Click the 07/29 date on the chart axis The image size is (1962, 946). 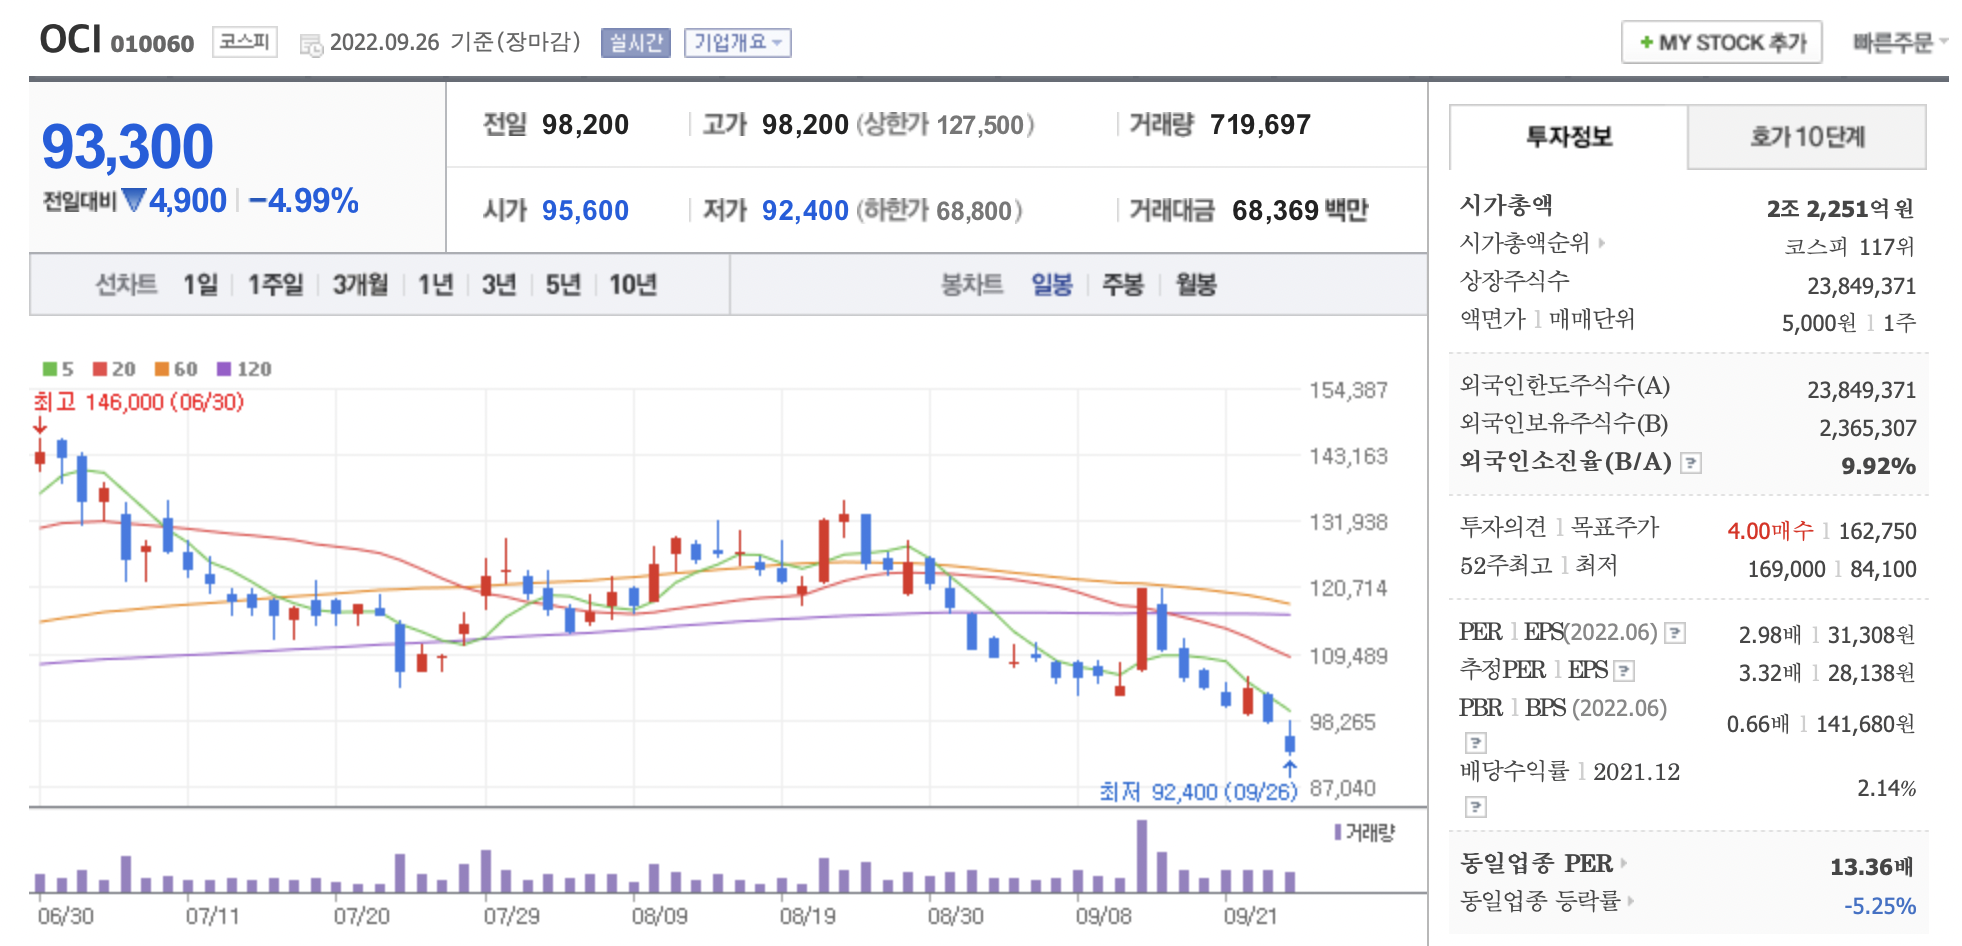tap(511, 916)
